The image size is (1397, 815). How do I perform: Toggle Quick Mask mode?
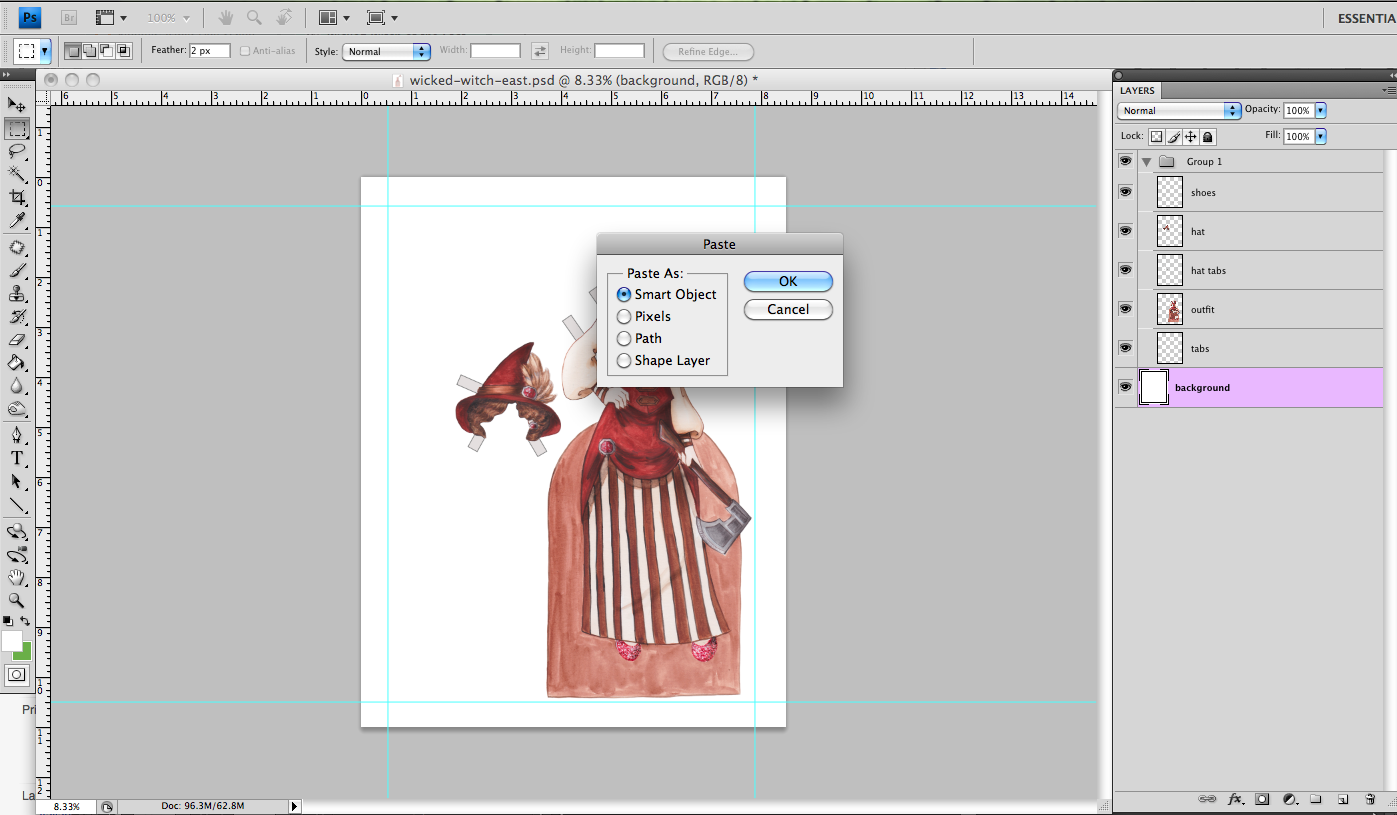coord(17,675)
